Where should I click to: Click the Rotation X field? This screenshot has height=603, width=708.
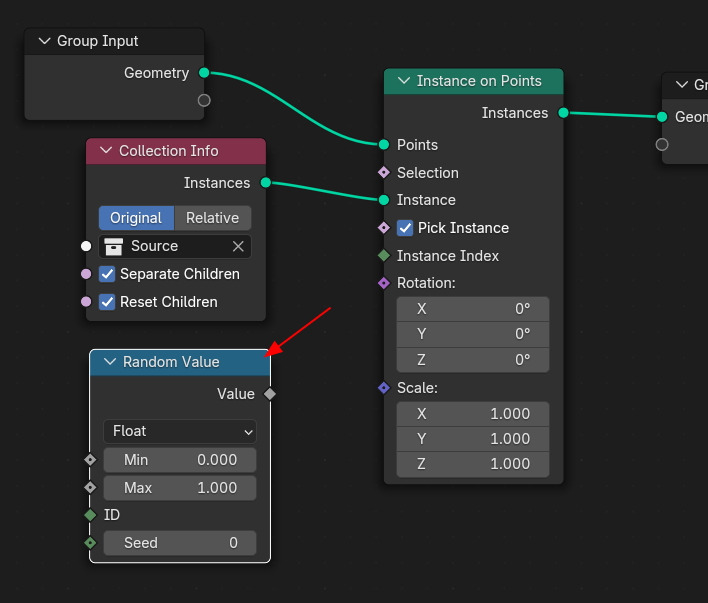click(473, 309)
